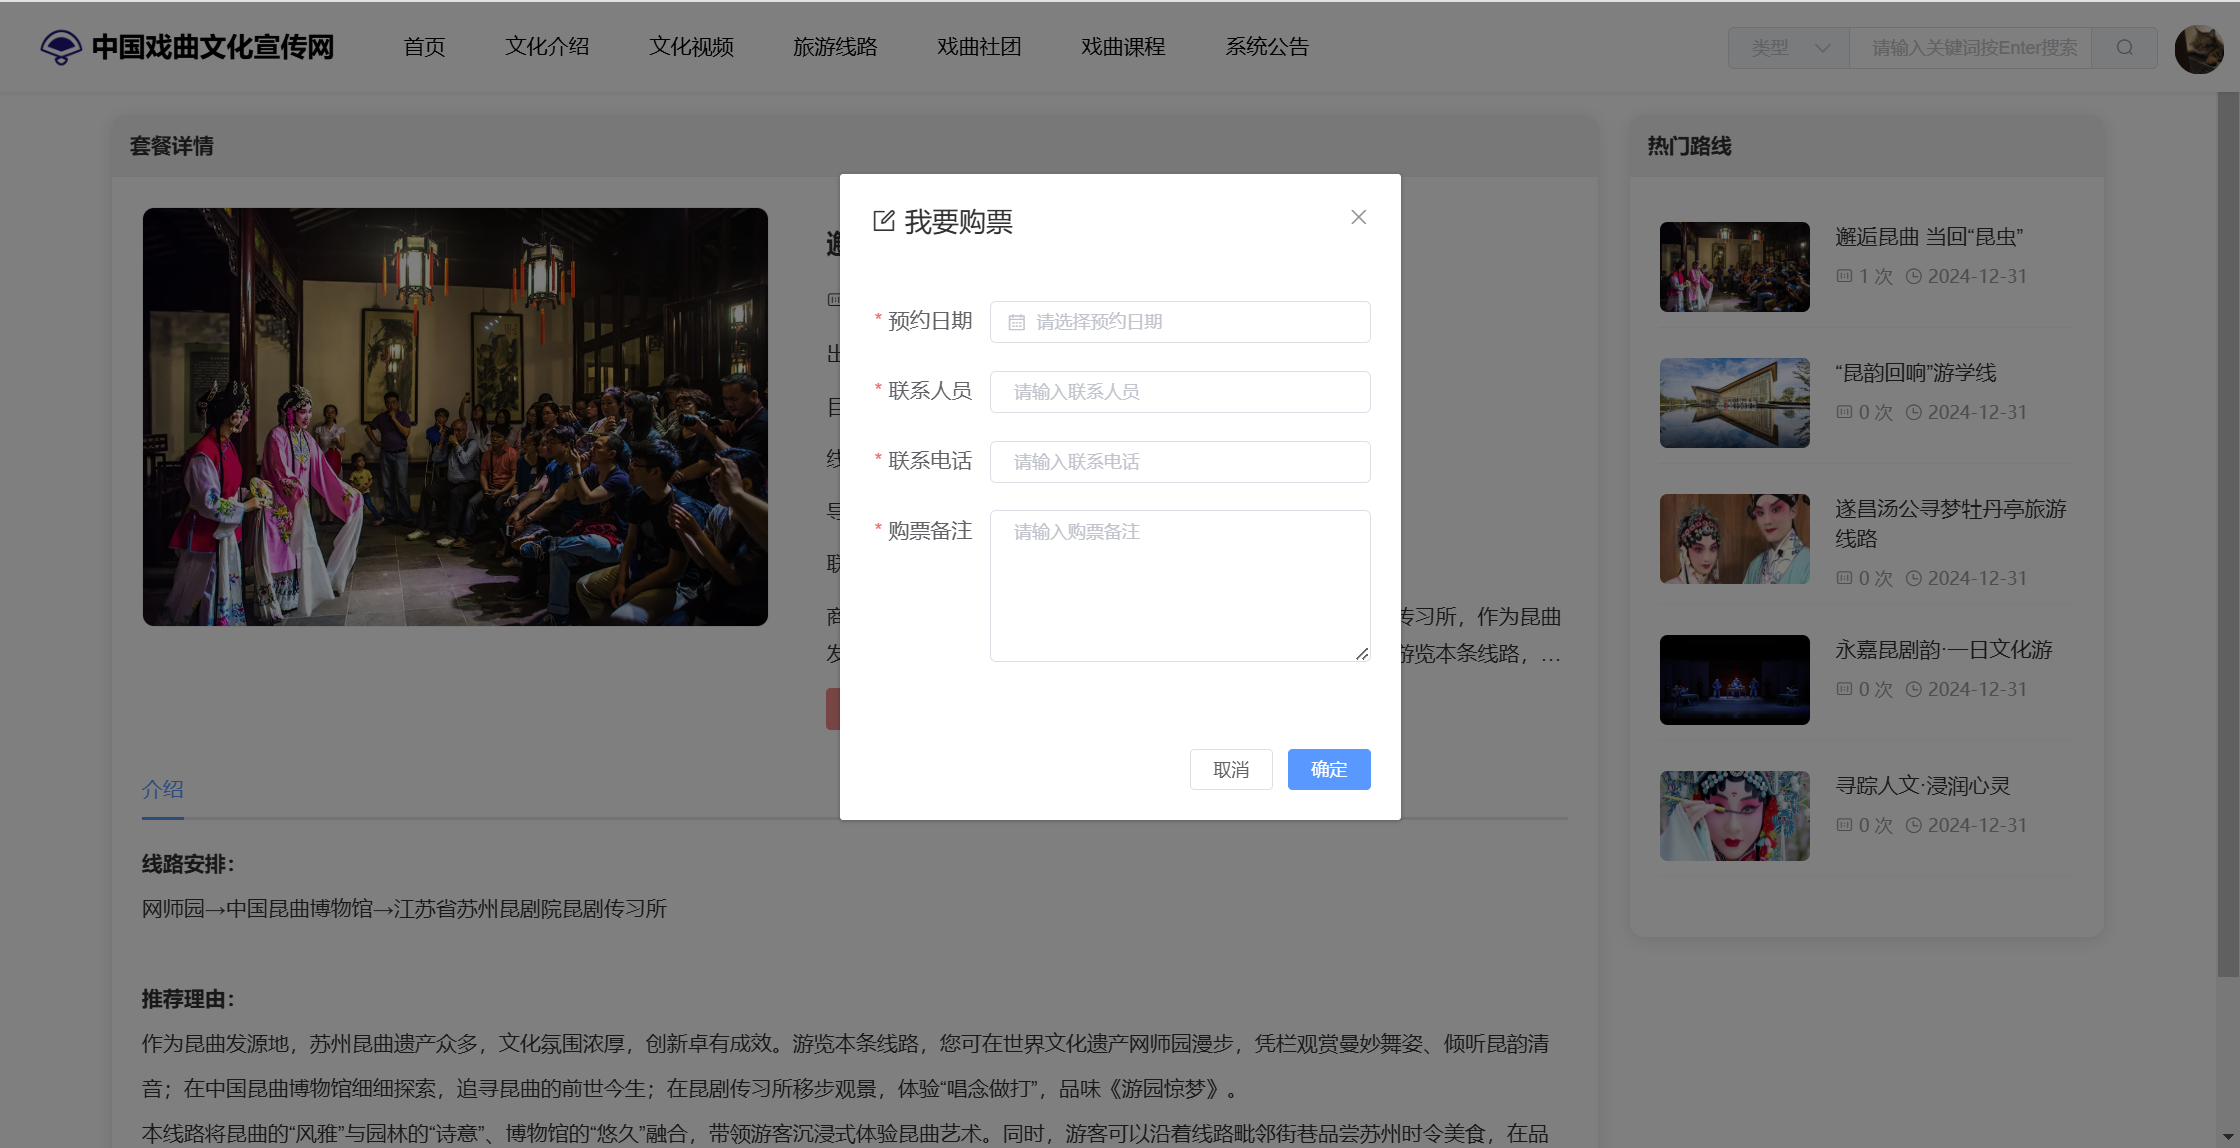Image resolution: width=2240 pixels, height=1148 pixels.
Task: Click ticket count icon under 永嘉昆剧韵 route
Action: (1844, 689)
